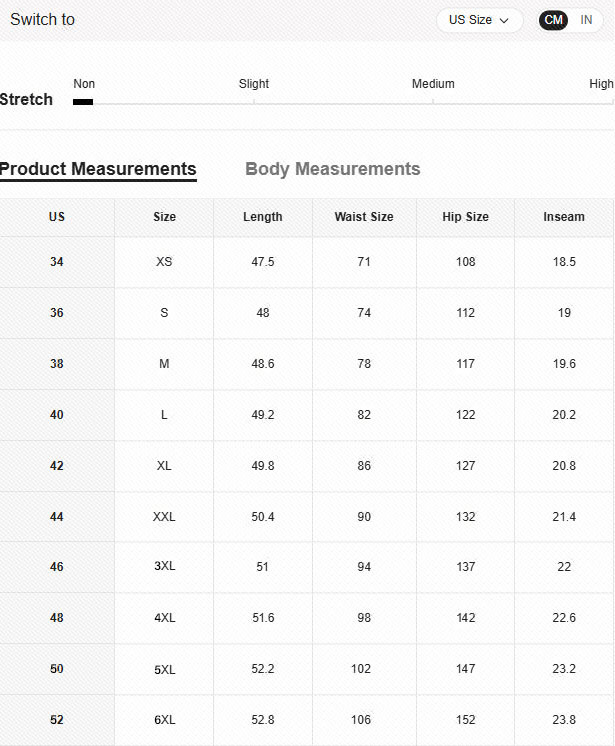Switch units to IN
The width and height of the screenshot is (615, 746).
[586, 20]
